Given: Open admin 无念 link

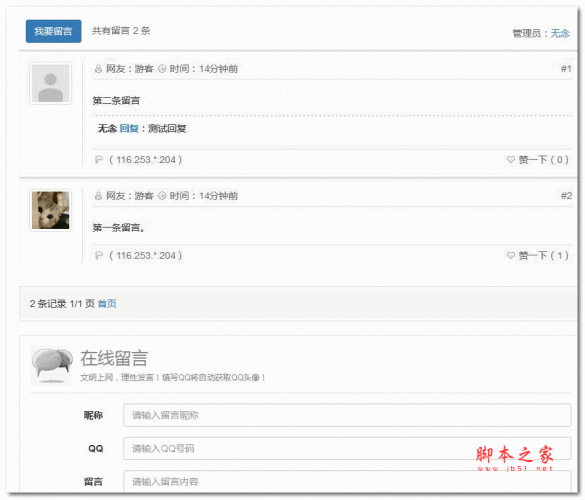Looking at the screenshot, I should pos(560,34).
